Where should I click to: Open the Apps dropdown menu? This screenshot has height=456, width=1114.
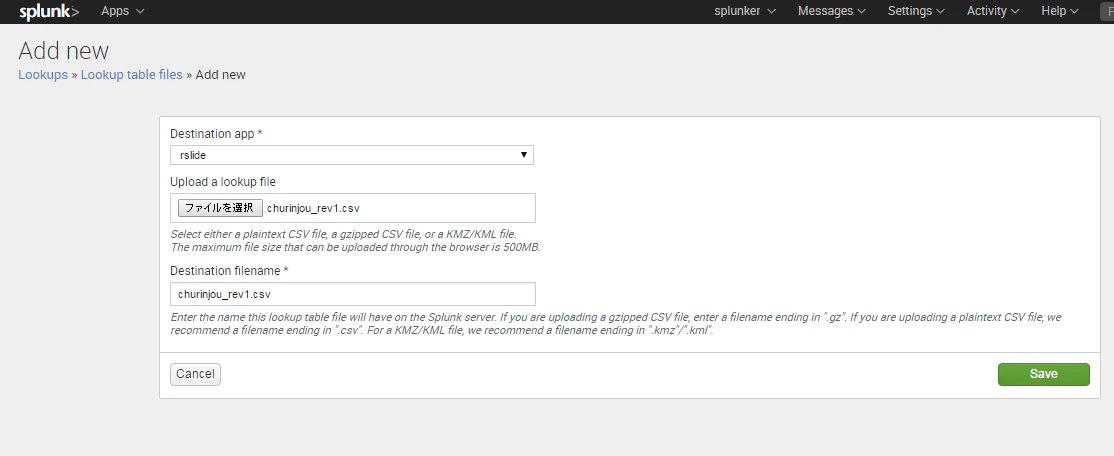click(122, 11)
